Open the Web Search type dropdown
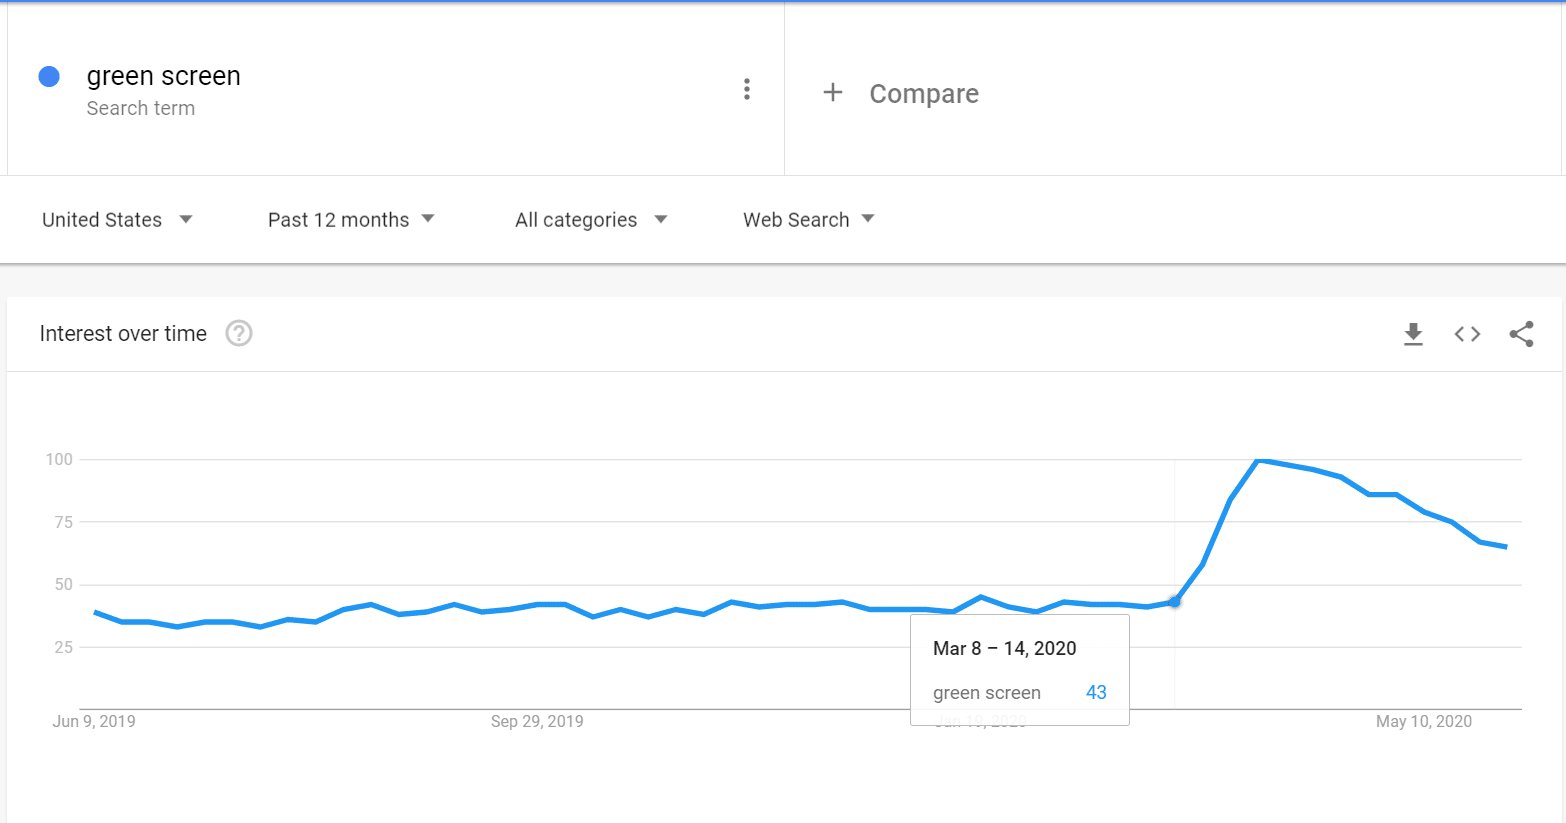This screenshot has height=823, width=1566. pos(809,220)
